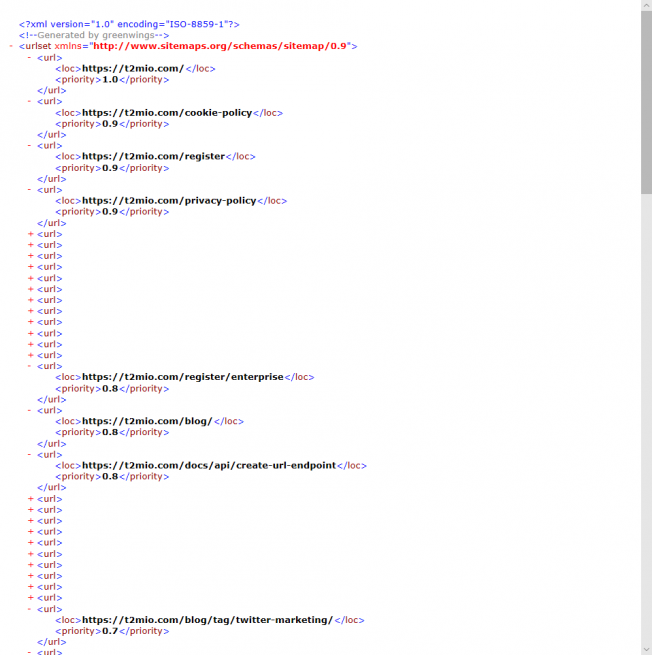This screenshot has width=652, height=655.
Task: Click the loc text t2mio.com/privacy-policy
Action: [169, 201]
